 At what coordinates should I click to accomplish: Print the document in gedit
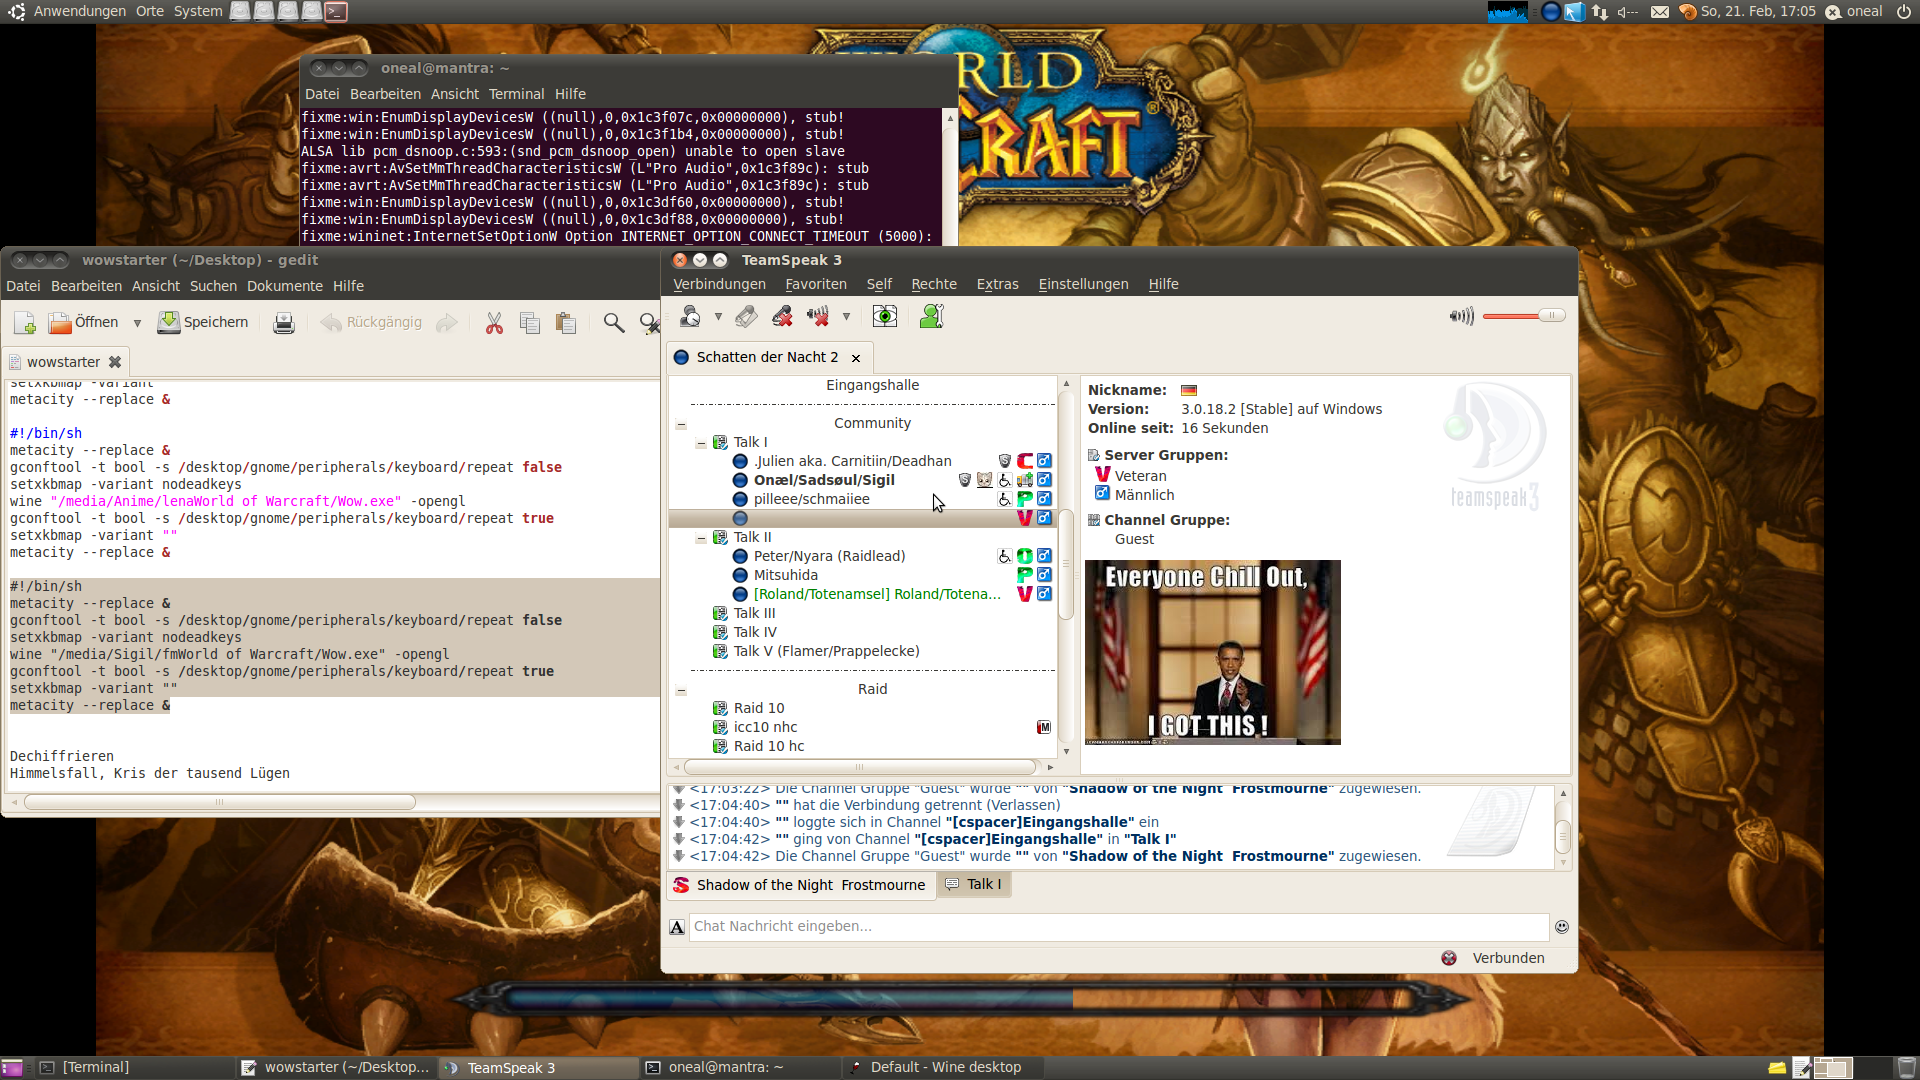pos(284,323)
